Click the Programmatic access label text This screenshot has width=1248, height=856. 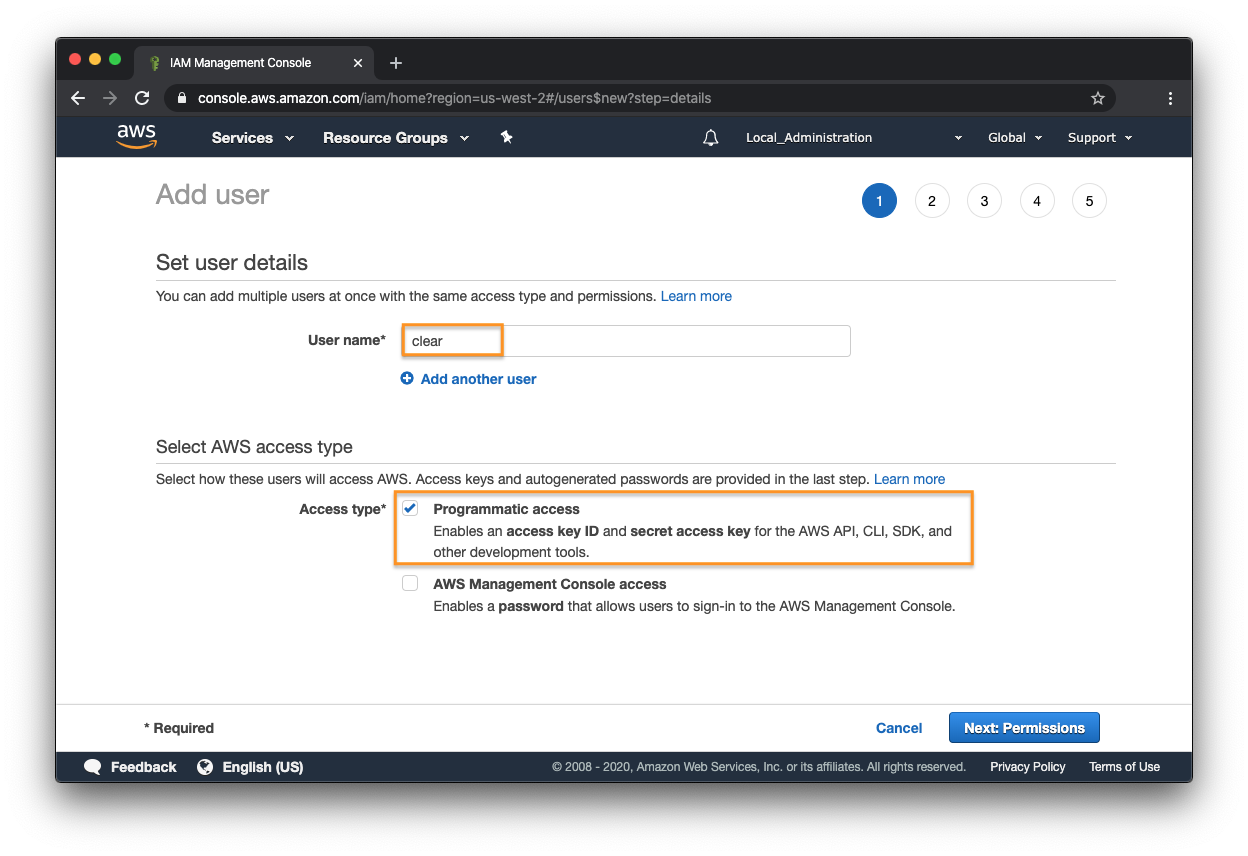(x=506, y=509)
